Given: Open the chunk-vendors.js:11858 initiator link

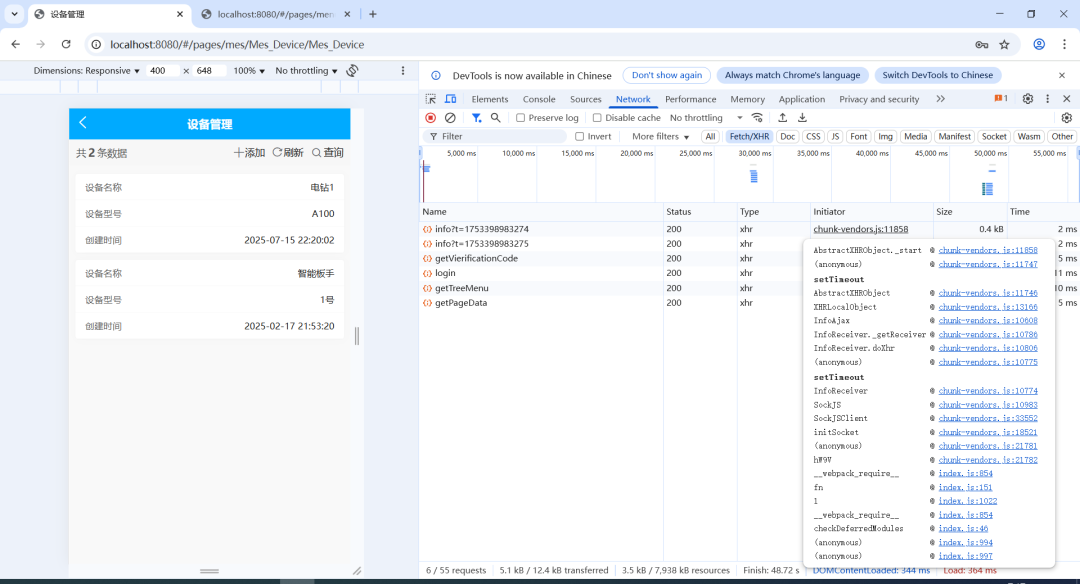Looking at the screenshot, I should [x=860, y=229].
